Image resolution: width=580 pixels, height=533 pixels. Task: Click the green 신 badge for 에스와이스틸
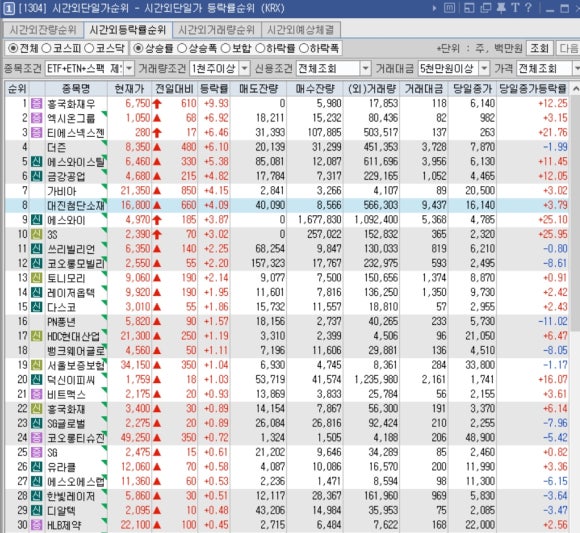coord(36,162)
